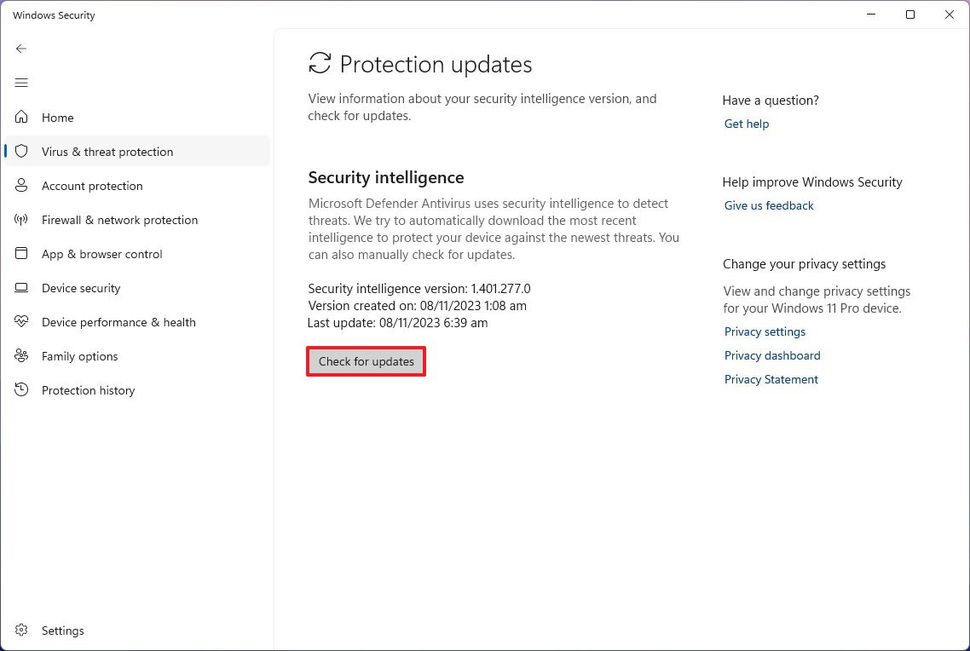970x651 pixels.
Task: Read the Privacy Statement
Action: pos(771,379)
